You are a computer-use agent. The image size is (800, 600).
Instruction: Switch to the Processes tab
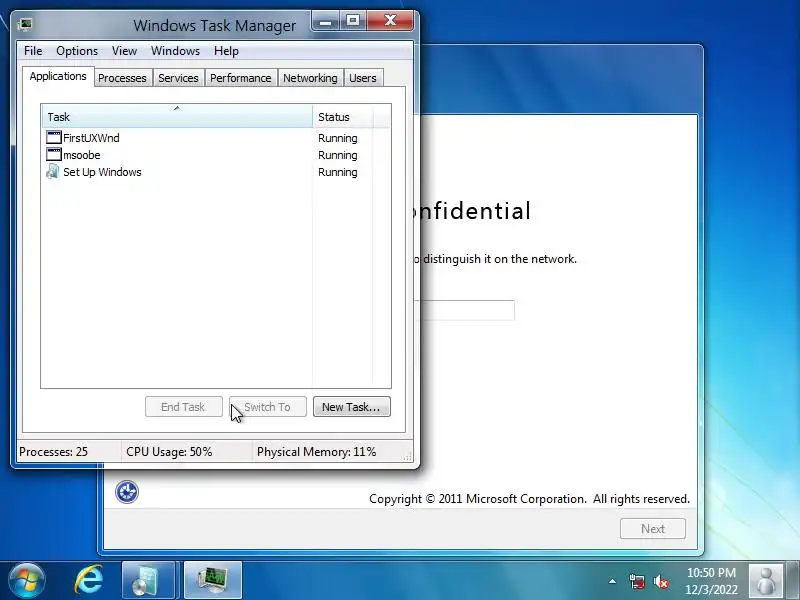coord(122,78)
